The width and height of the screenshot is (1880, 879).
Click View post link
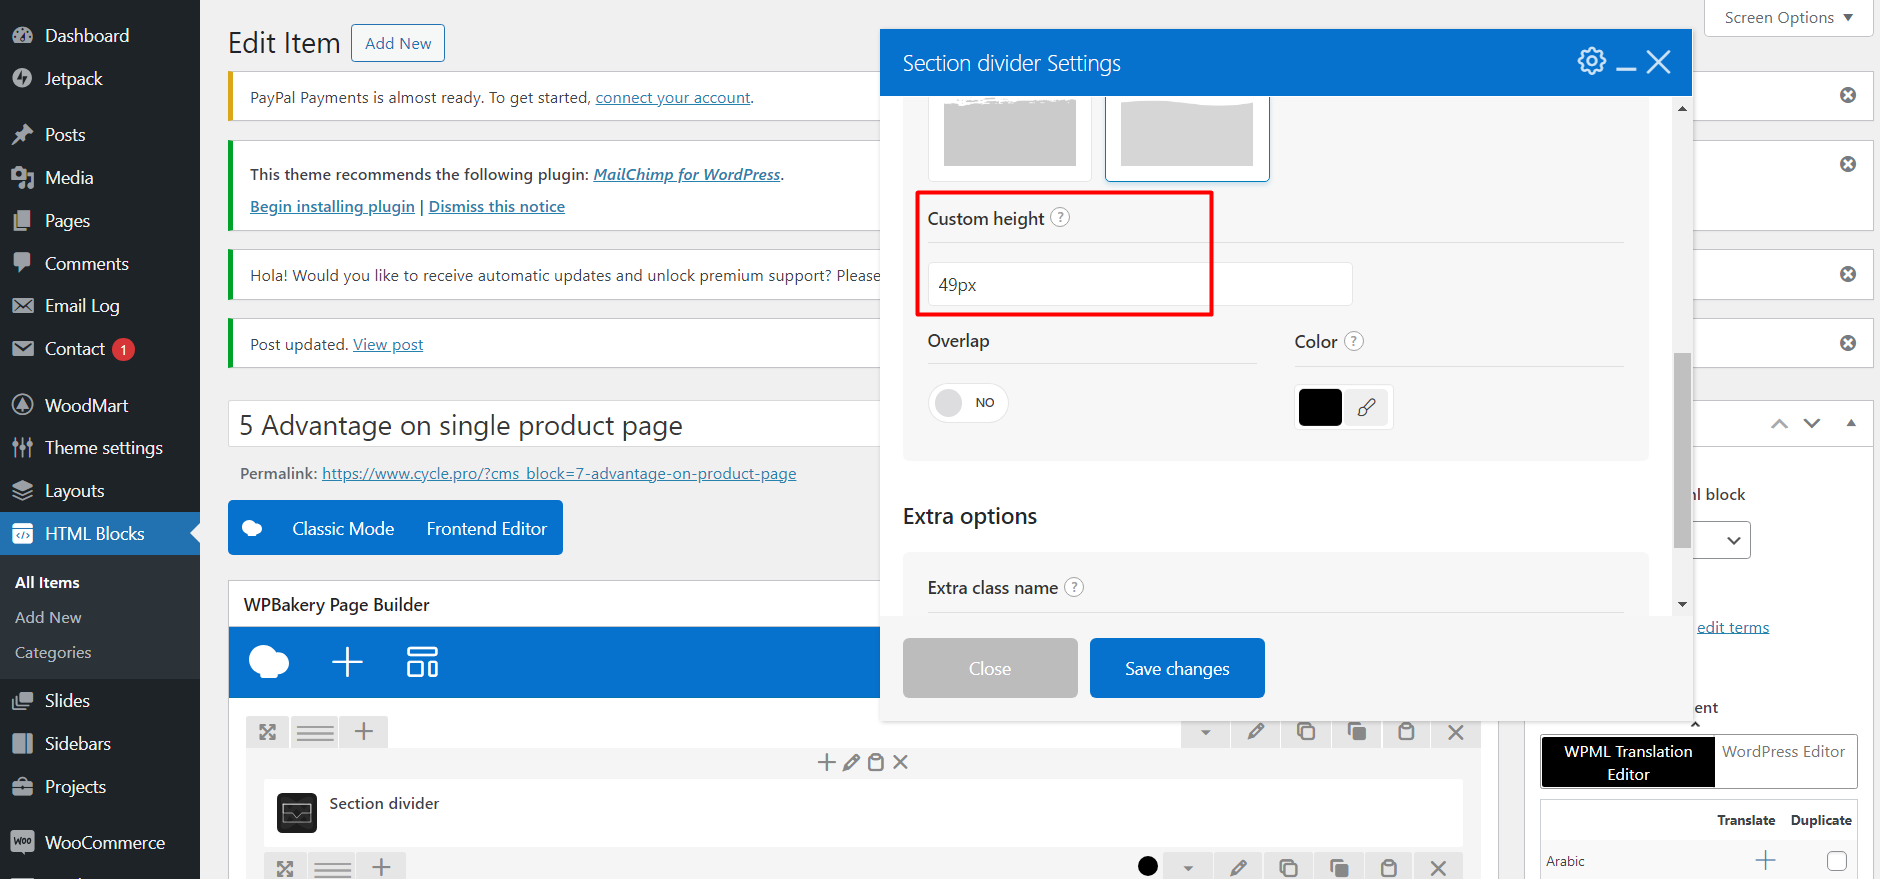coord(388,344)
